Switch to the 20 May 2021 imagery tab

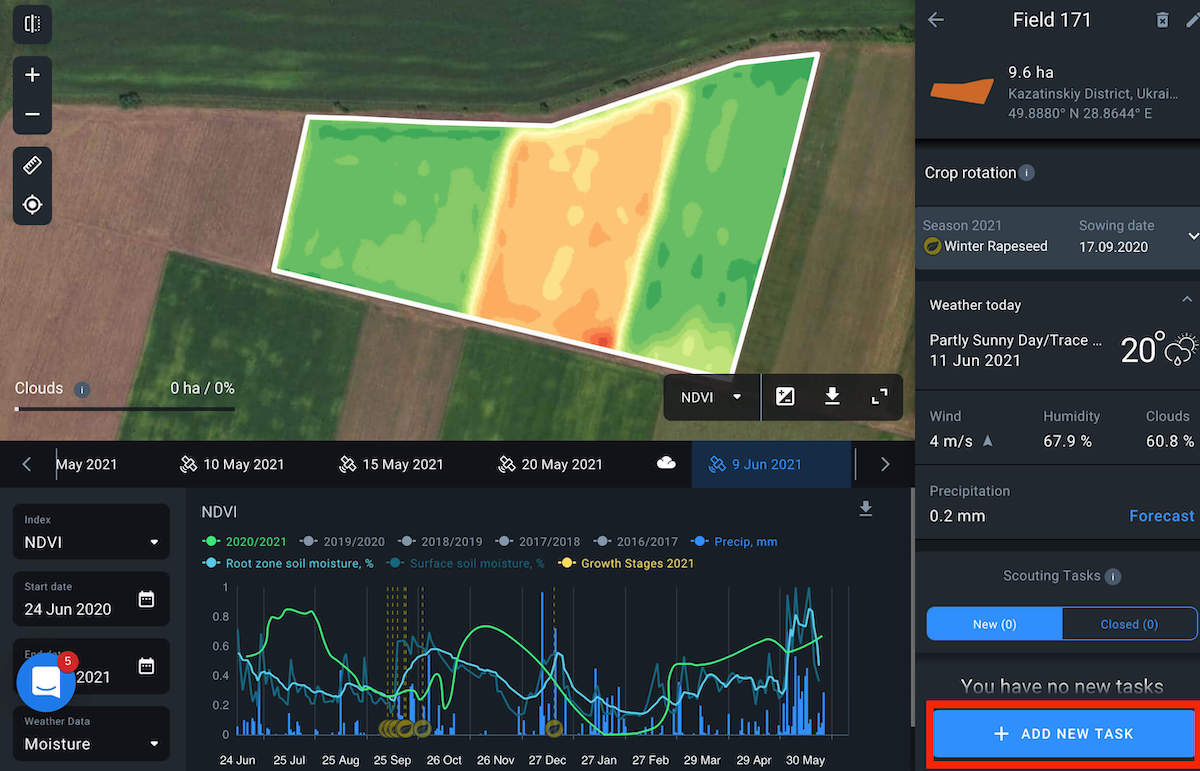point(551,464)
